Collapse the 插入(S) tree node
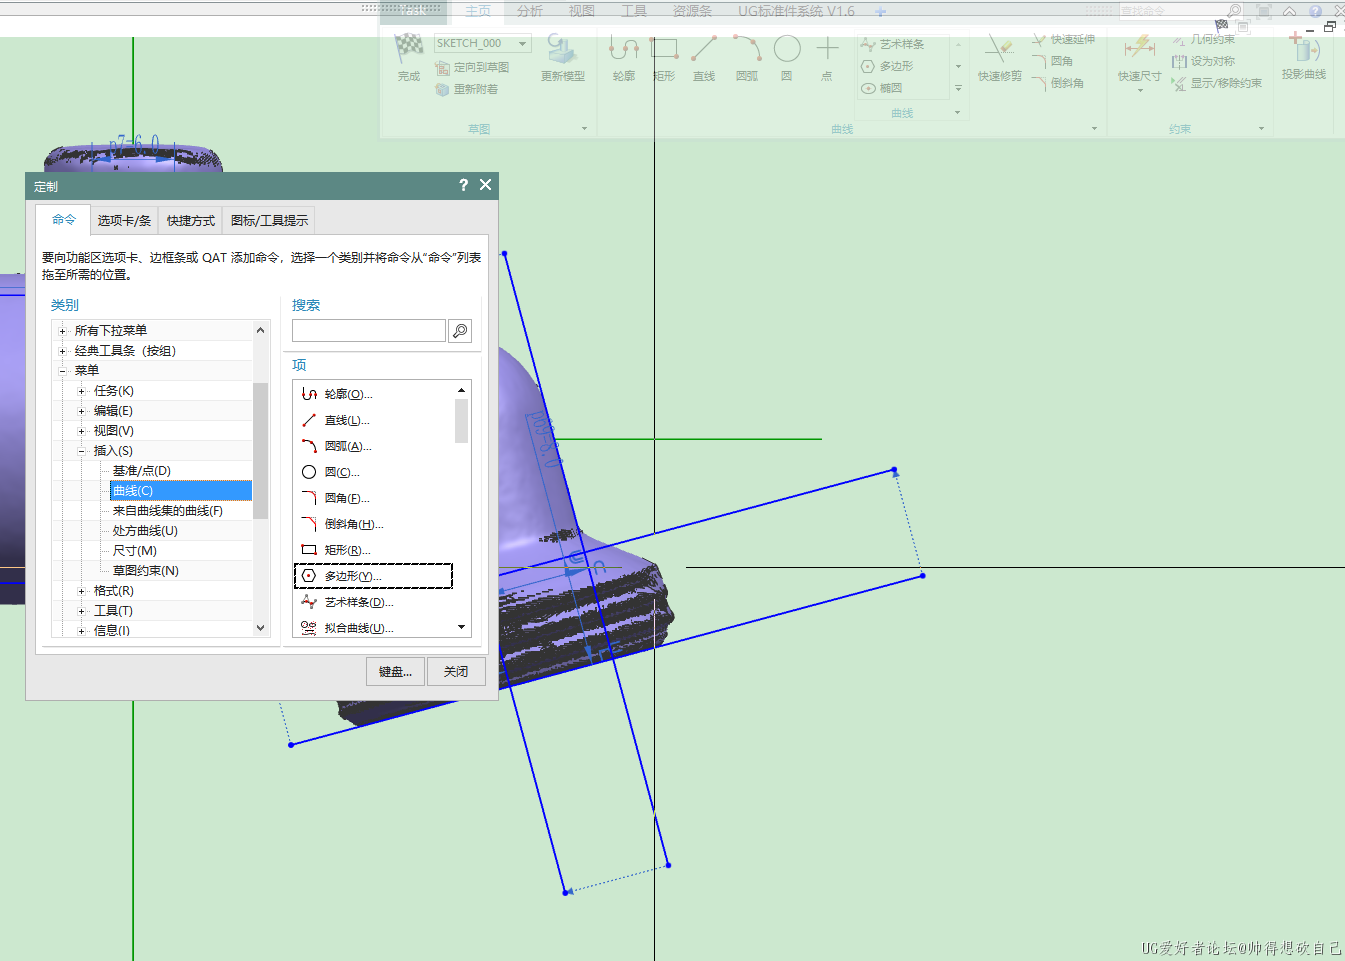Image resolution: width=1345 pixels, height=961 pixels. click(81, 451)
